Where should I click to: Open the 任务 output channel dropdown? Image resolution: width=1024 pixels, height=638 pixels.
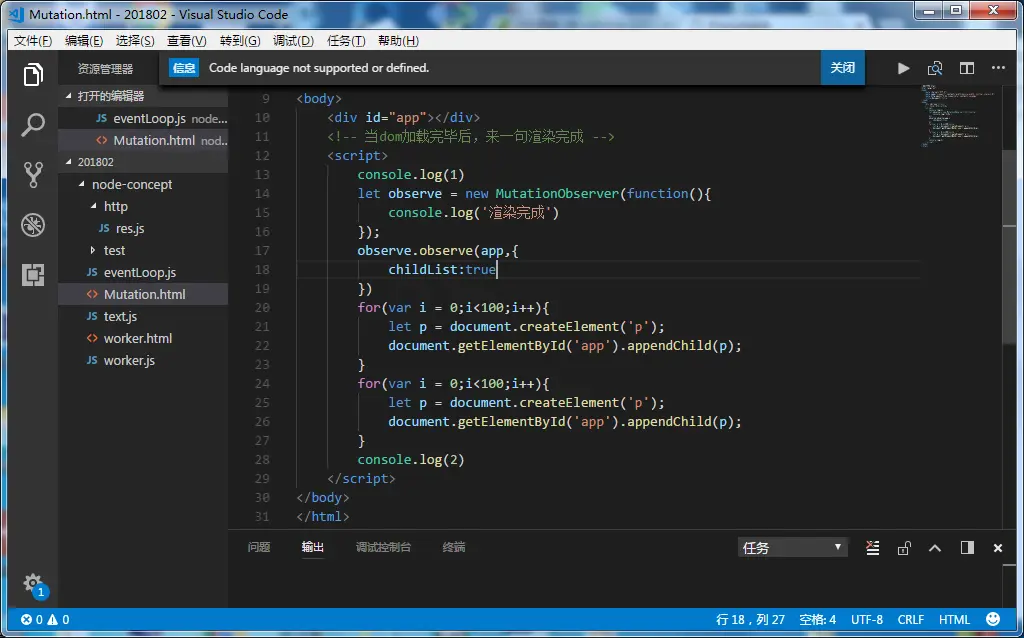click(792, 547)
